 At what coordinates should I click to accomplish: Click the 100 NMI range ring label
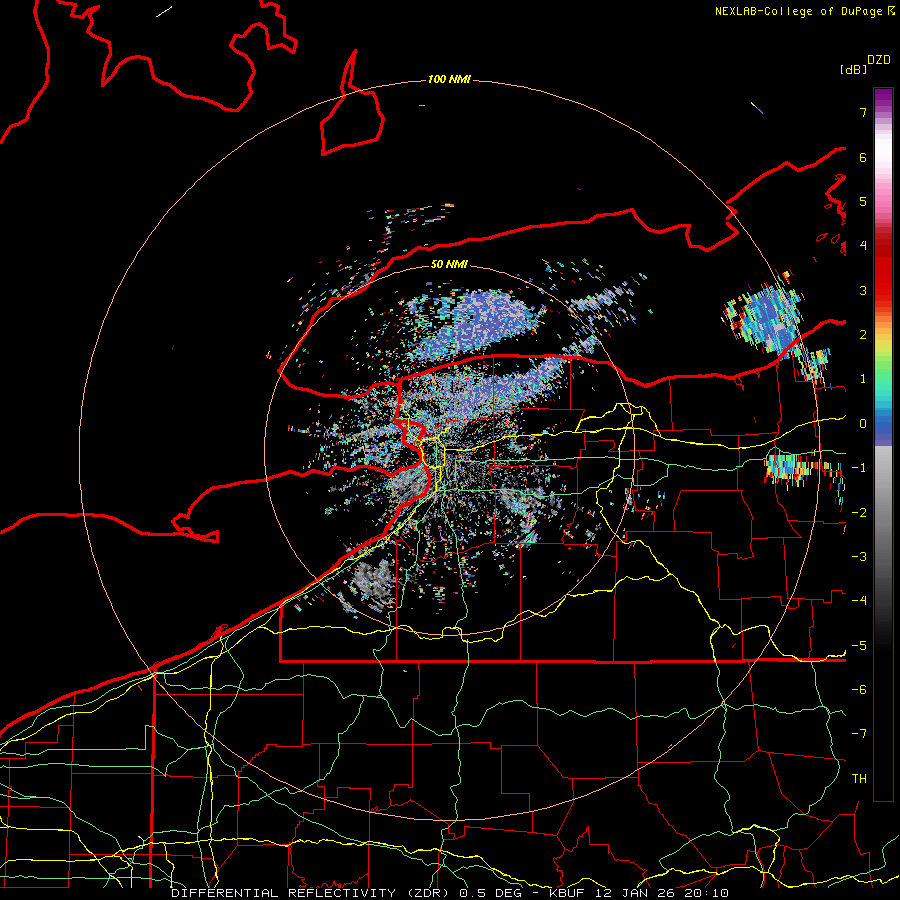coord(449,79)
